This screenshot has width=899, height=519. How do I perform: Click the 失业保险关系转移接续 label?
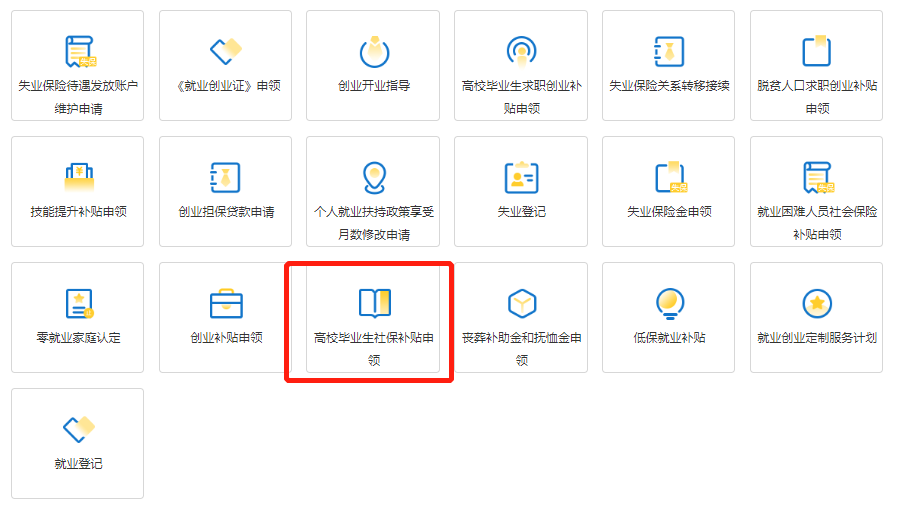tap(669, 86)
